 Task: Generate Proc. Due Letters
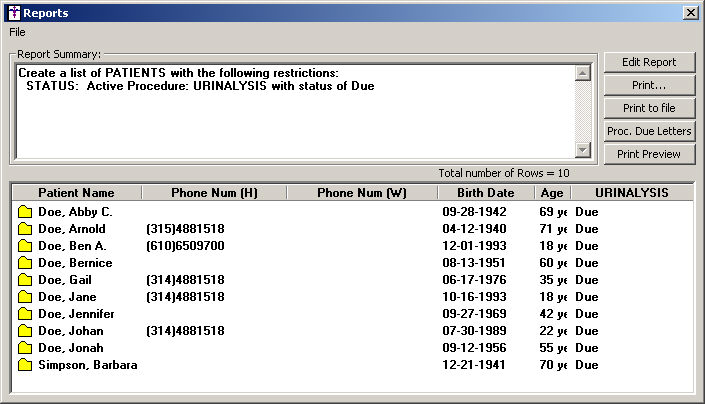pyautogui.click(x=649, y=131)
